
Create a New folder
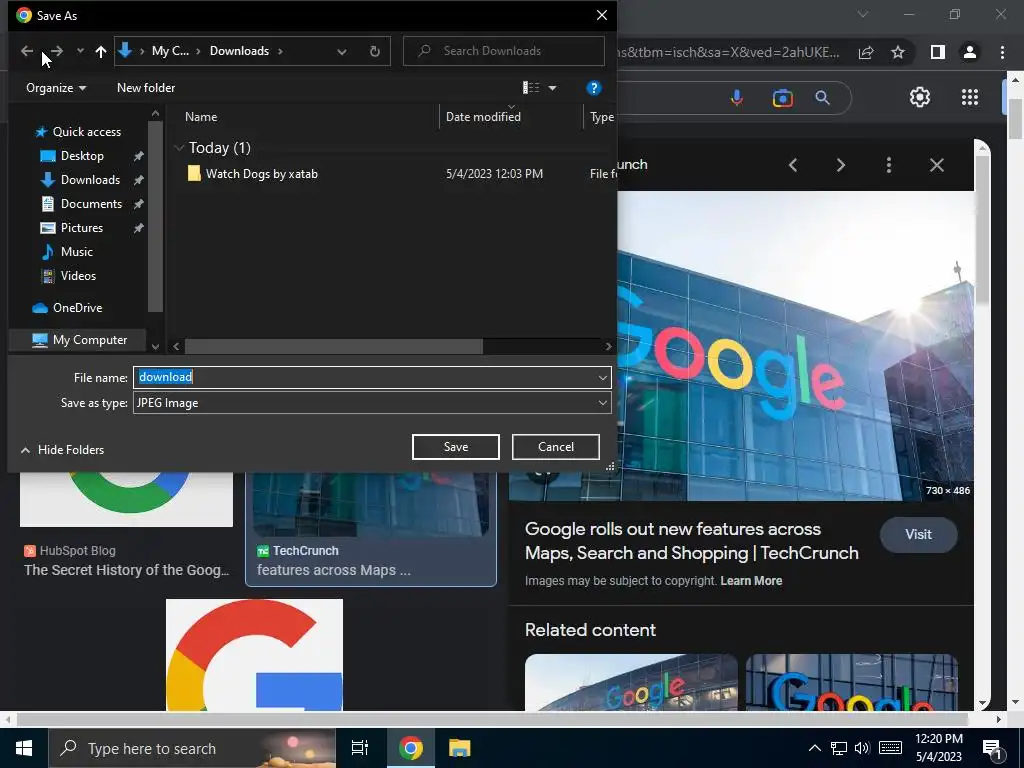point(146,88)
